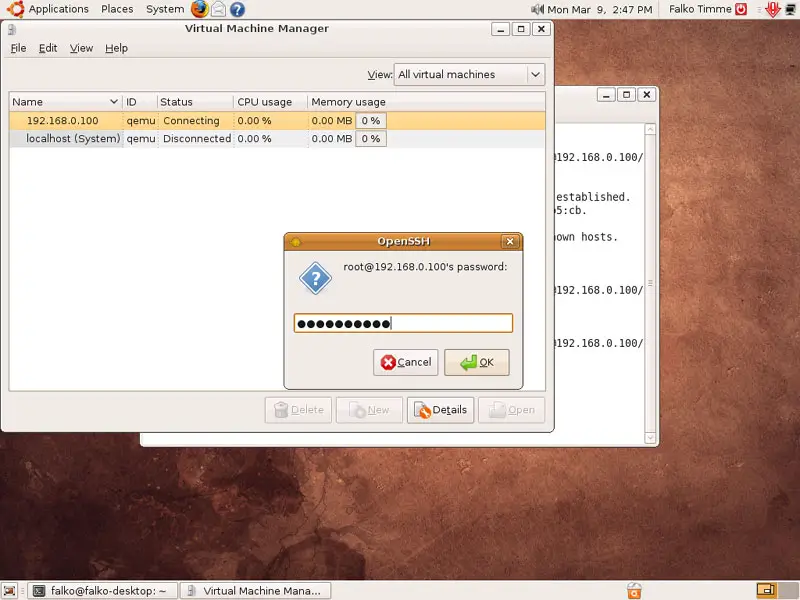This screenshot has height=600, width=800.
Task: Minimize the terminal window behind
Action: (606, 95)
